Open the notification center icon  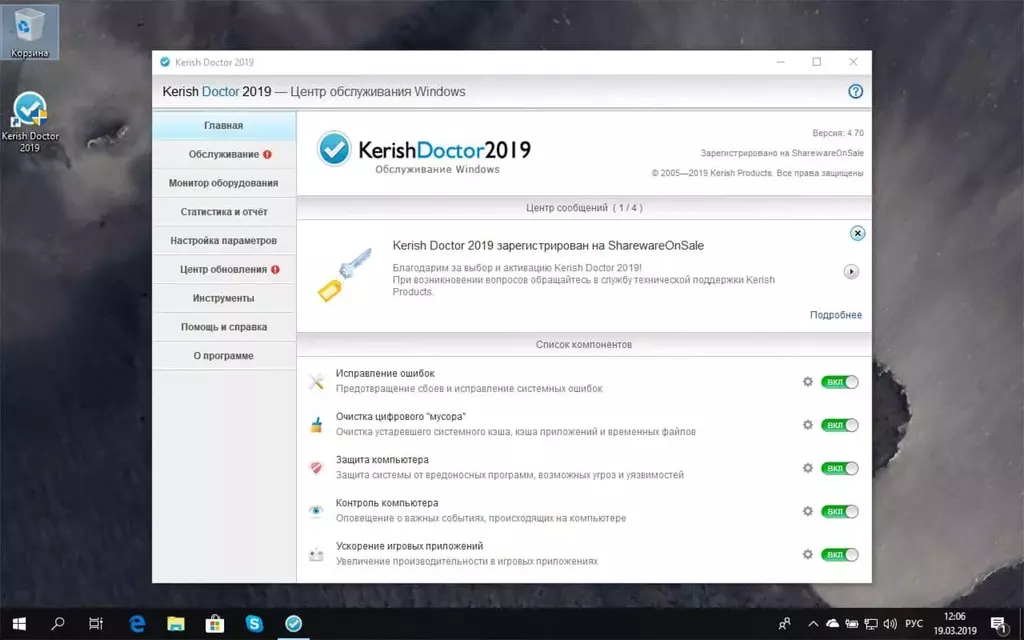998,624
